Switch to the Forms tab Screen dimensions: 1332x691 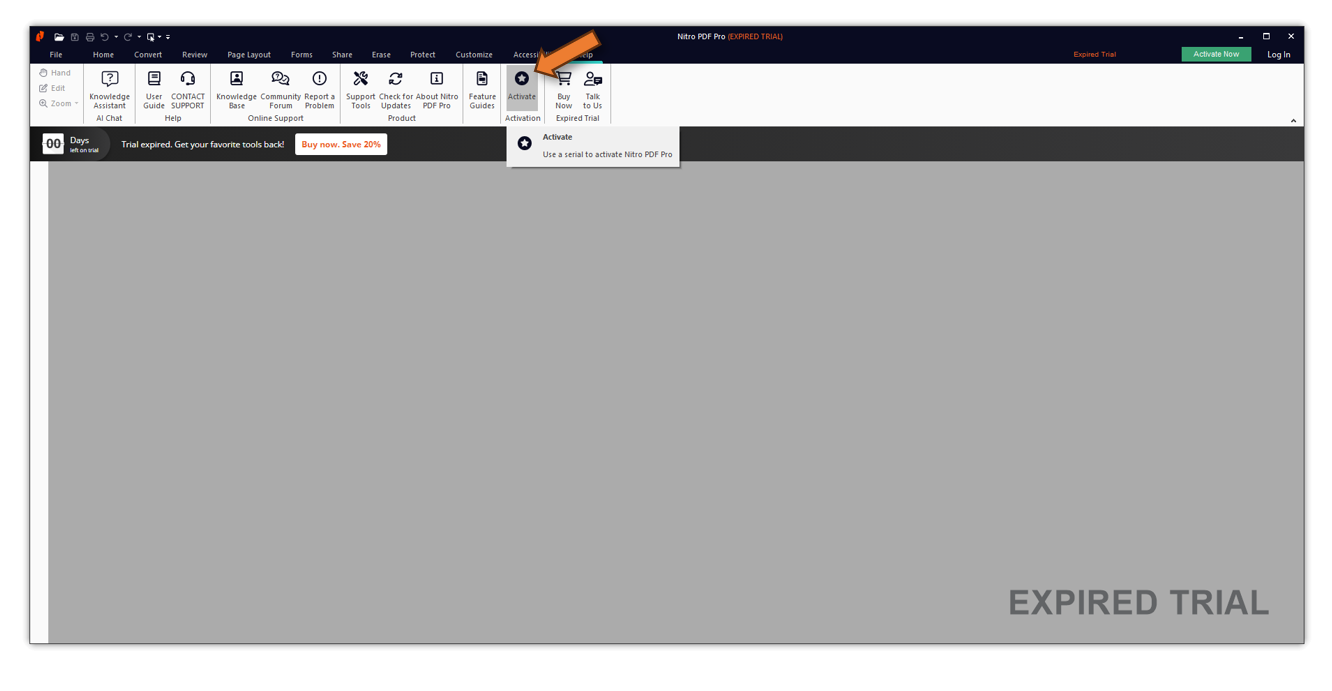[x=302, y=55]
